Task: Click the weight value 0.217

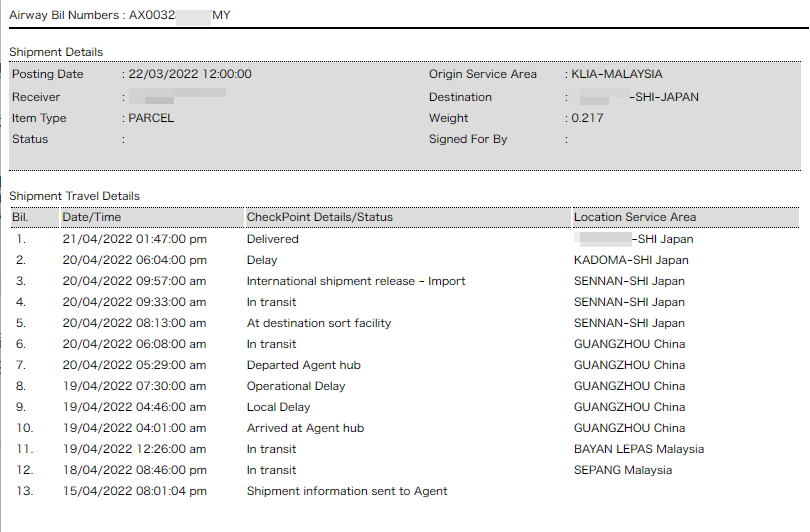Action: tap(587, 118)
